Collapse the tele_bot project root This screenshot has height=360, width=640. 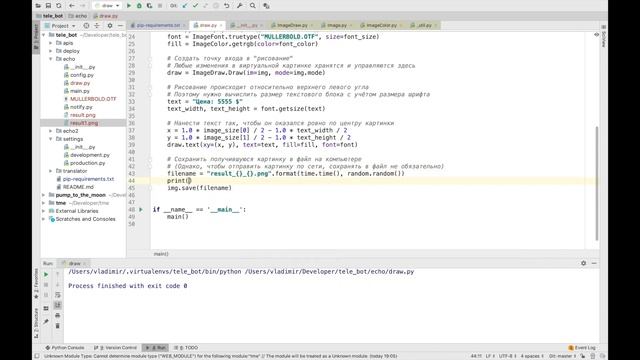tap(44, 35)
